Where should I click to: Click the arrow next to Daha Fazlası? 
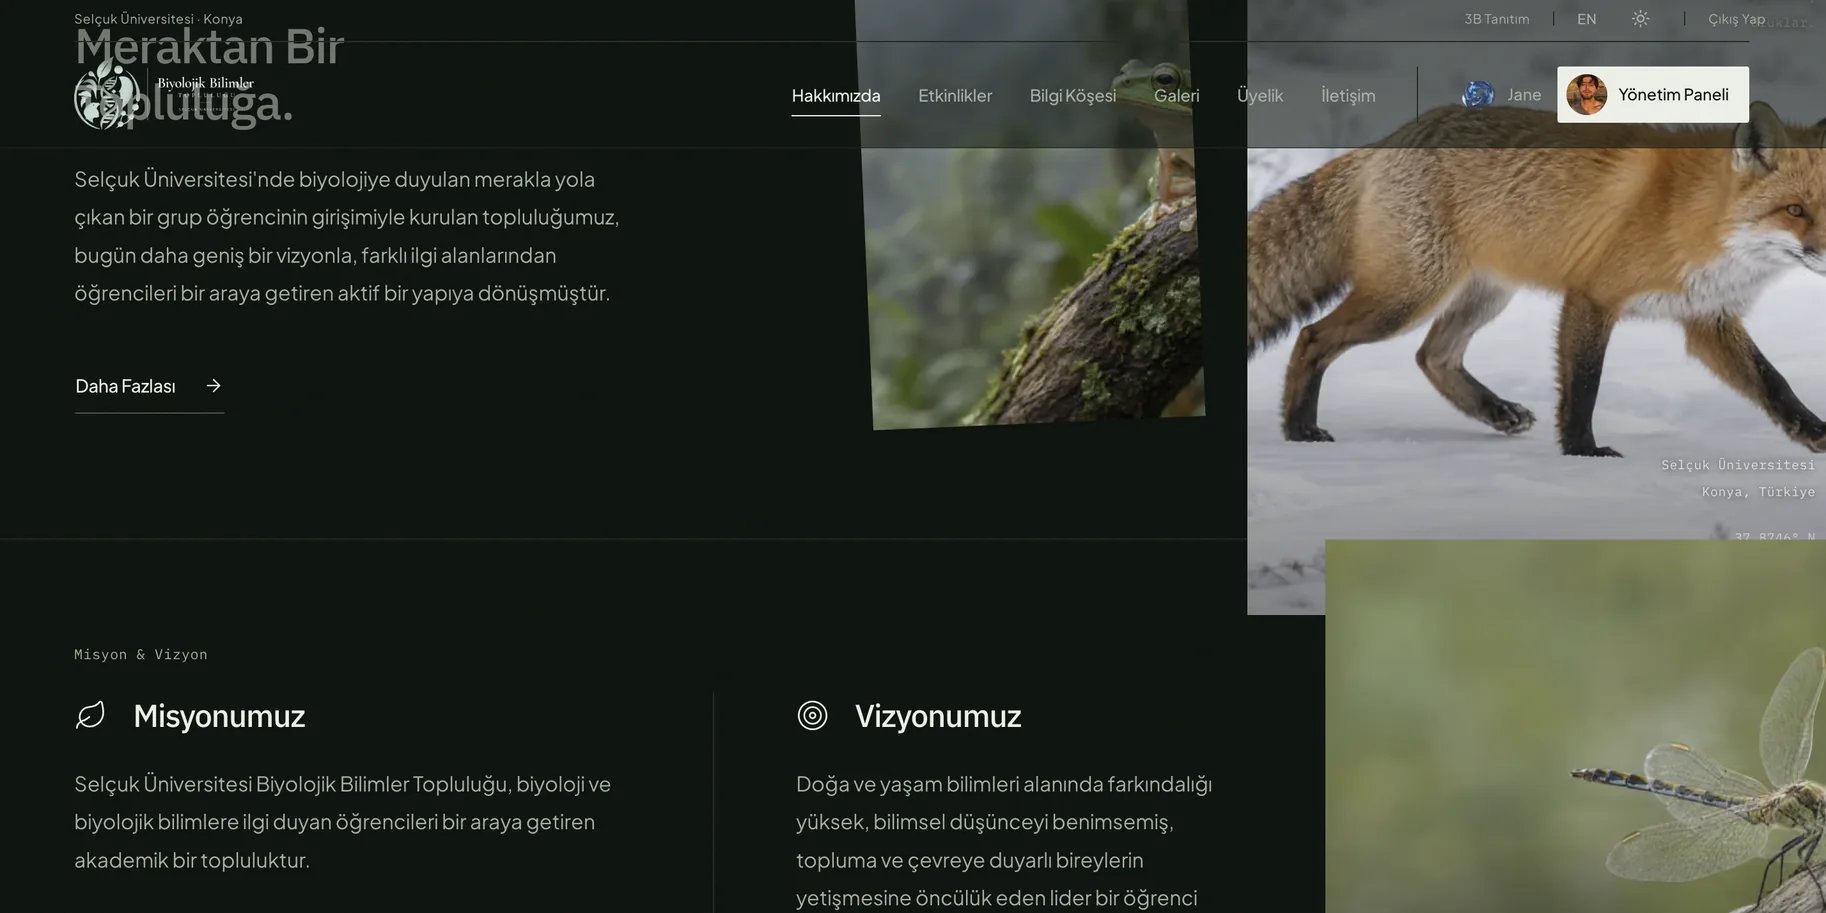click(213, 386)
